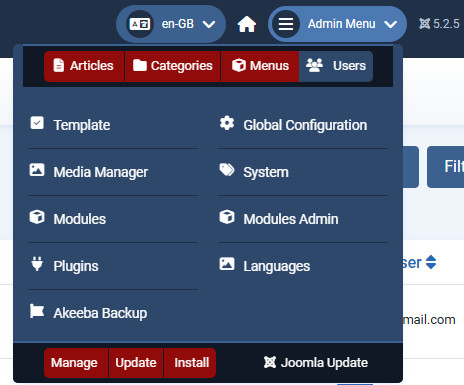Click the Global Configuration gear icon
464x385 pixels.
coord(227,123)
